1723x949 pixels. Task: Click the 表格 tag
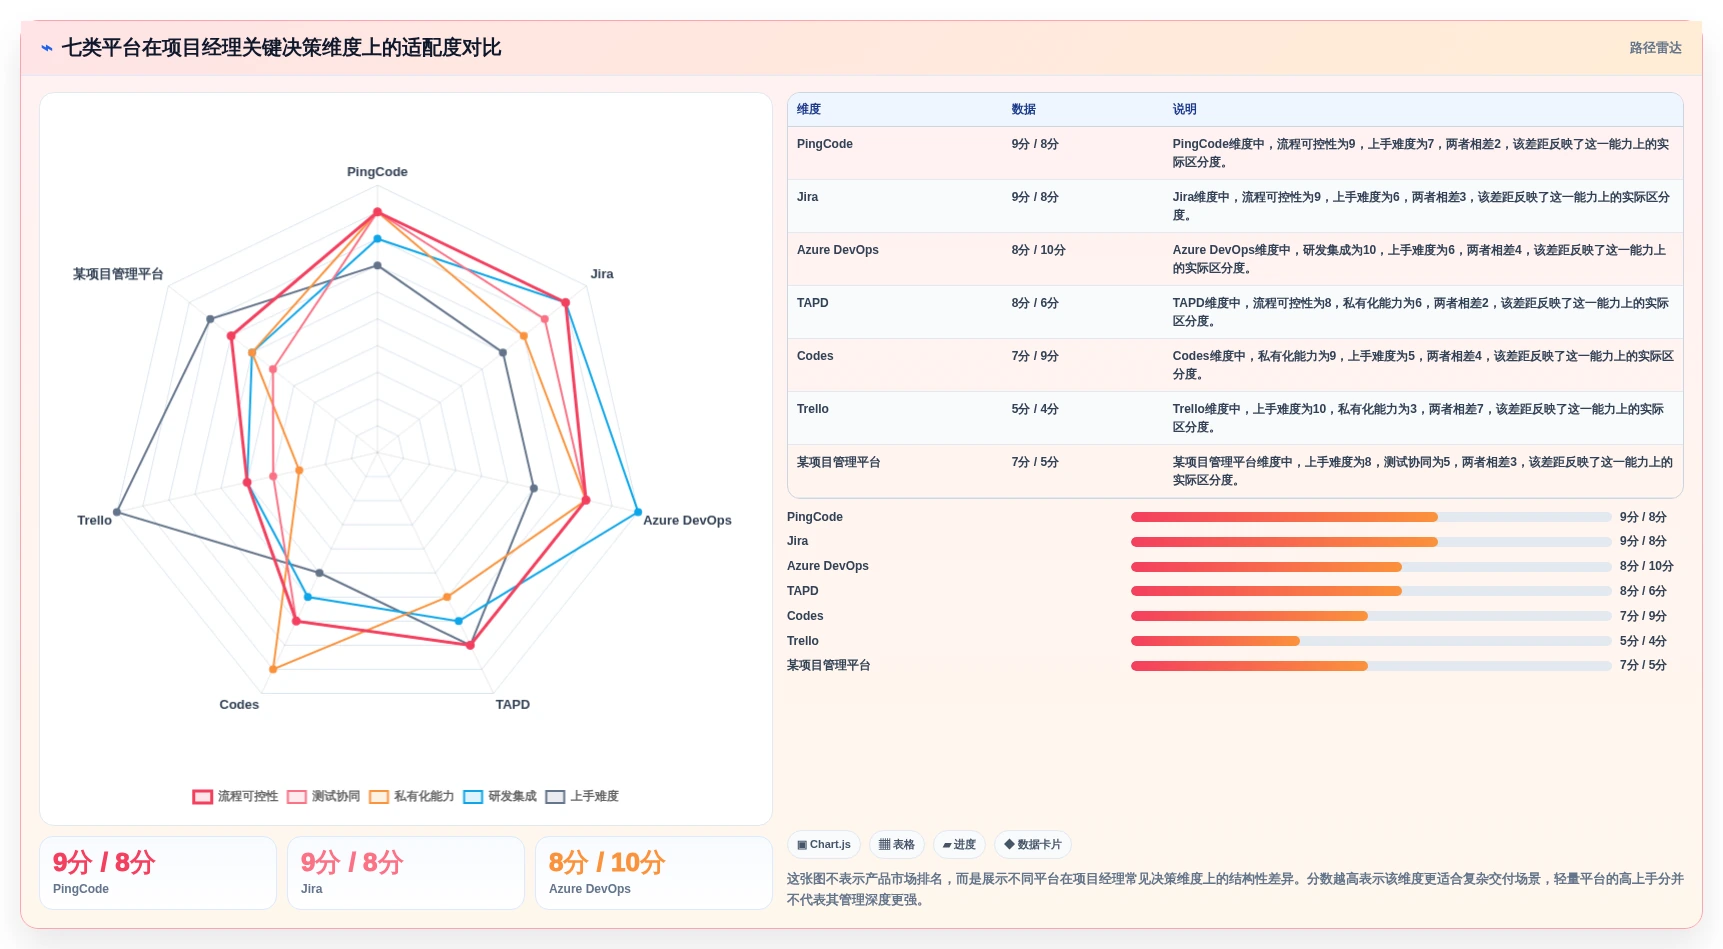897,845
